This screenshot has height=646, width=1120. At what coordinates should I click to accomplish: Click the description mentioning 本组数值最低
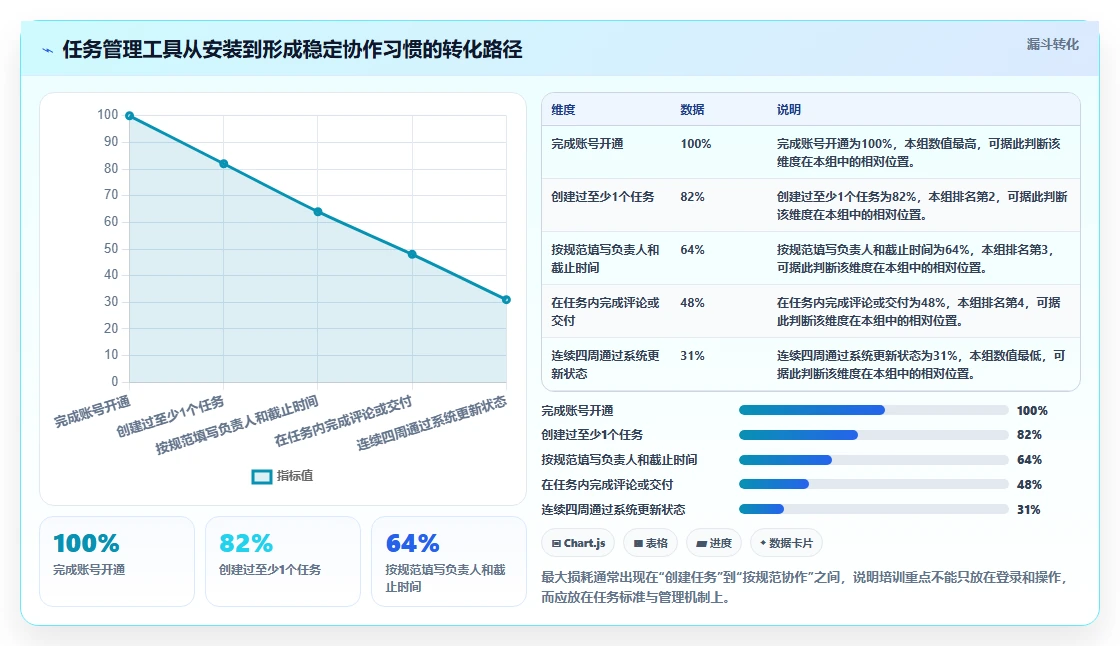[x=921, y=364]
